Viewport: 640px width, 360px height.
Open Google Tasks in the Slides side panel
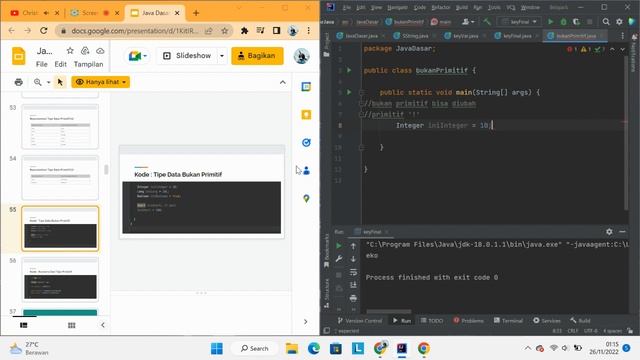click(306, 142)
